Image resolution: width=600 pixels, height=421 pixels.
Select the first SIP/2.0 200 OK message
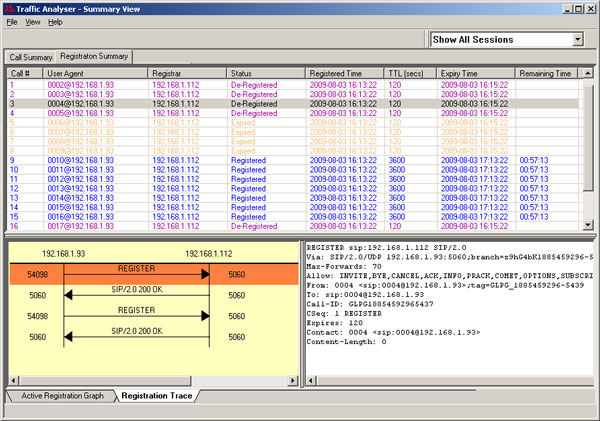[137, 295]
